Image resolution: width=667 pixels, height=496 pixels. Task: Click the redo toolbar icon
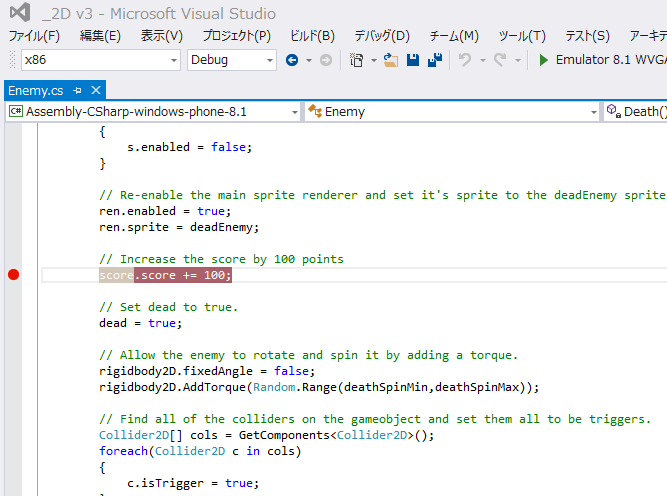point(500,60)
